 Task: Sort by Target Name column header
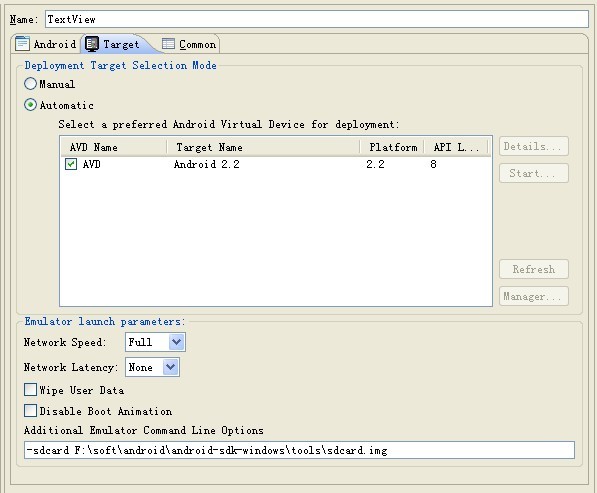click(263, 147)
